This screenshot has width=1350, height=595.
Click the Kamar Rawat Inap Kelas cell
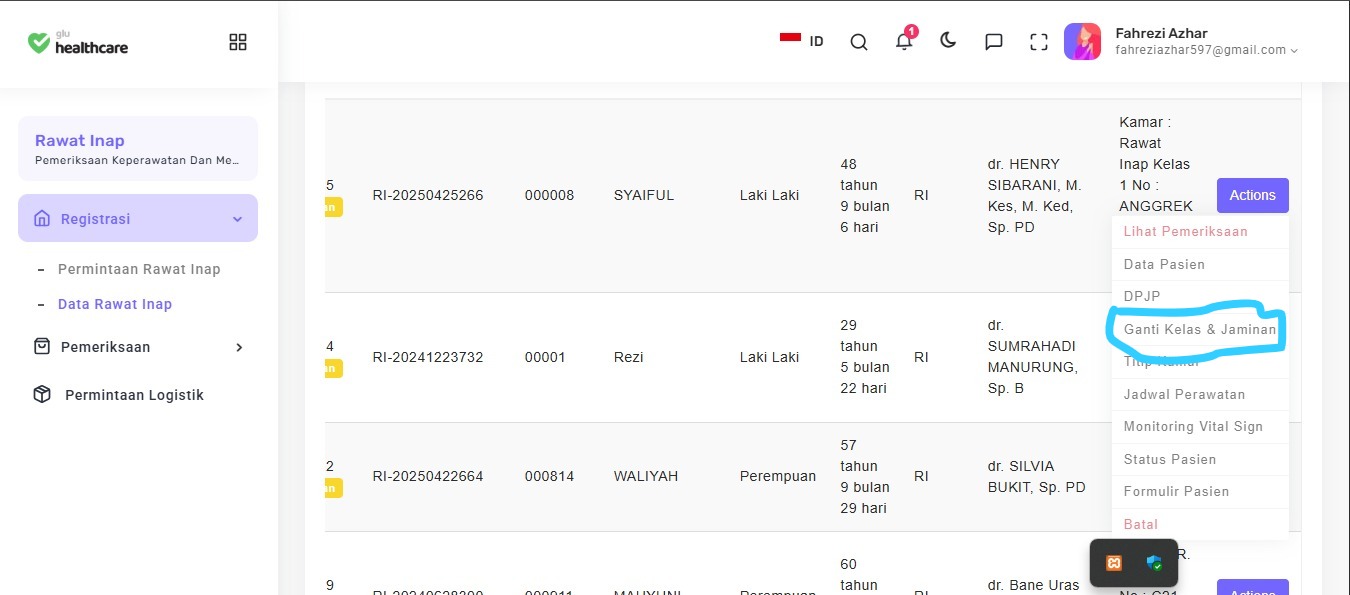coord(1156,164)
